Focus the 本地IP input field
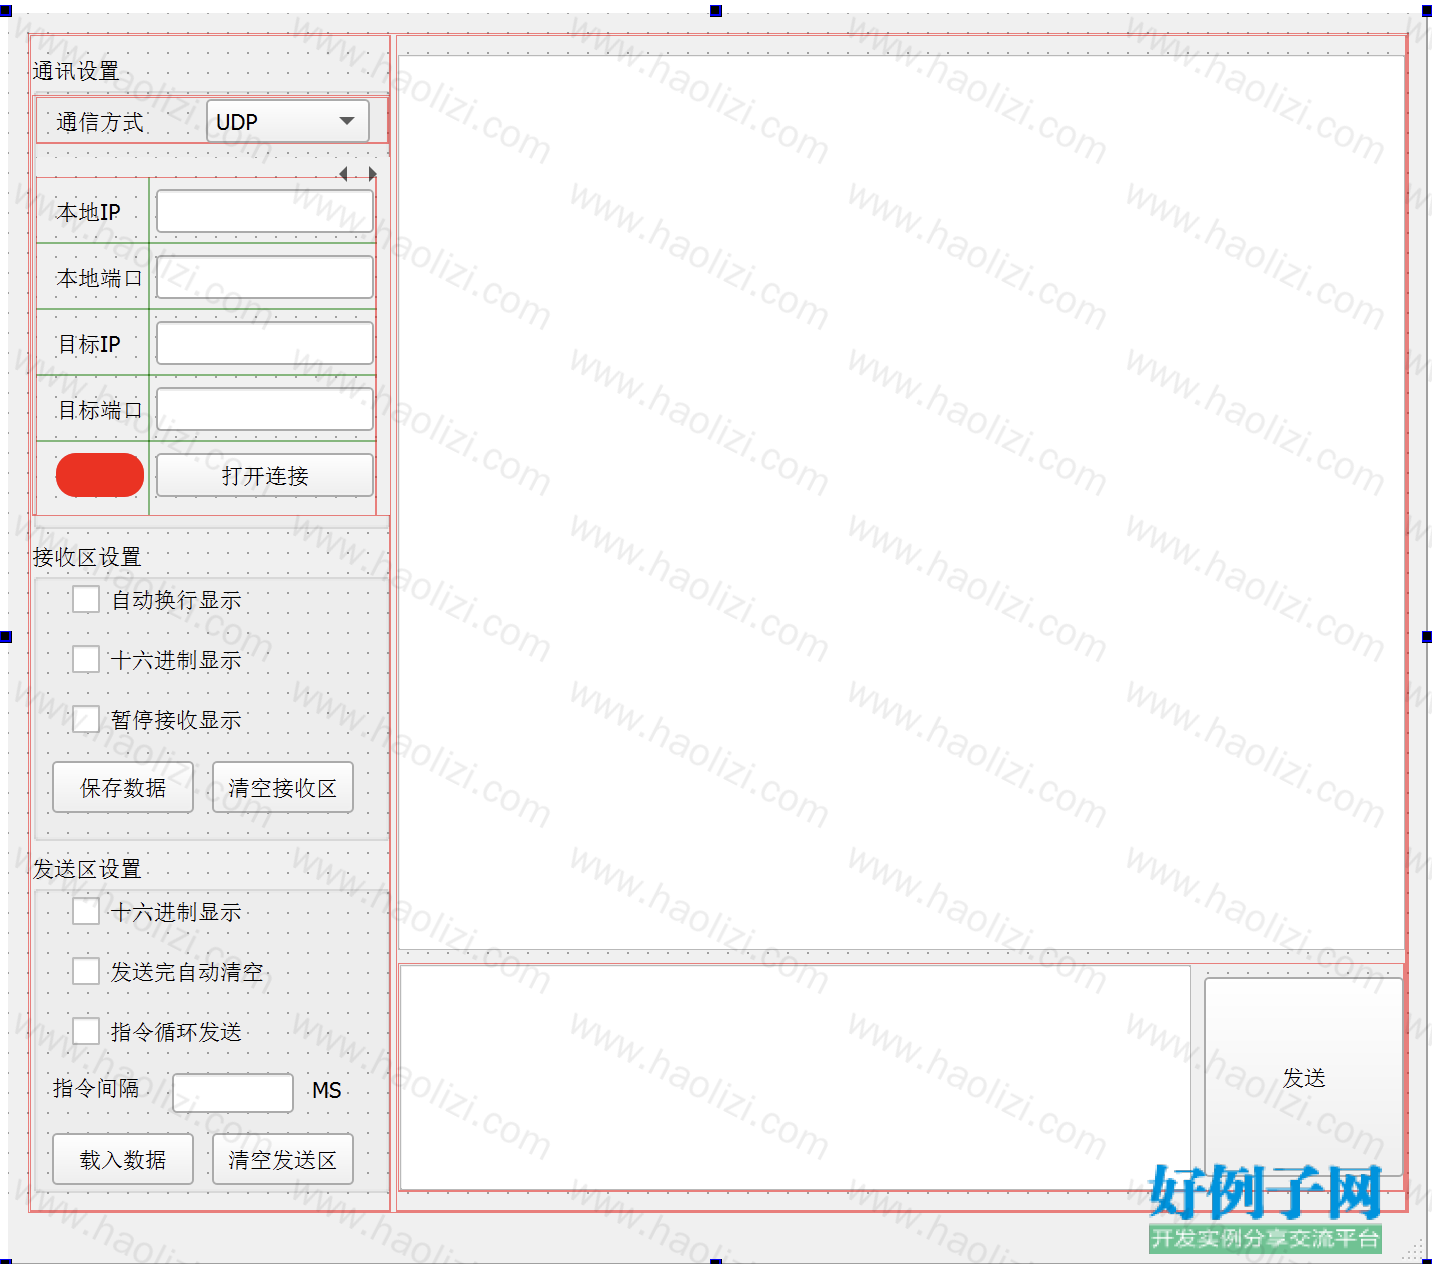1432x1264 pixels. point(265,212)
